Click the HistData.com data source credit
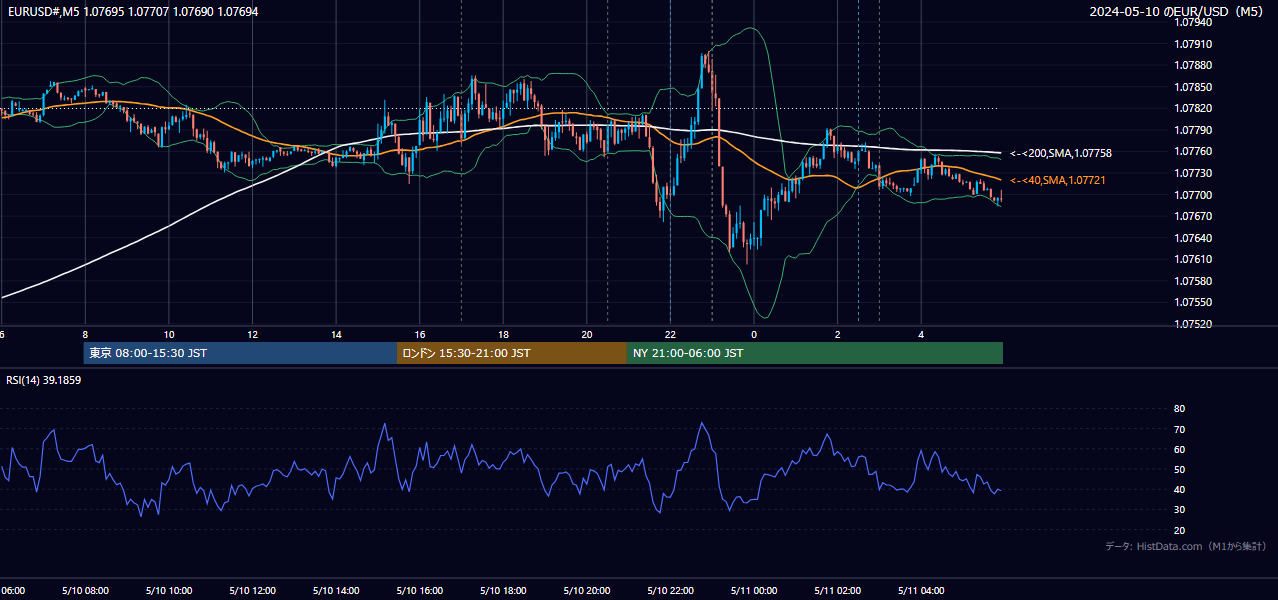 tap(1185, 546)
